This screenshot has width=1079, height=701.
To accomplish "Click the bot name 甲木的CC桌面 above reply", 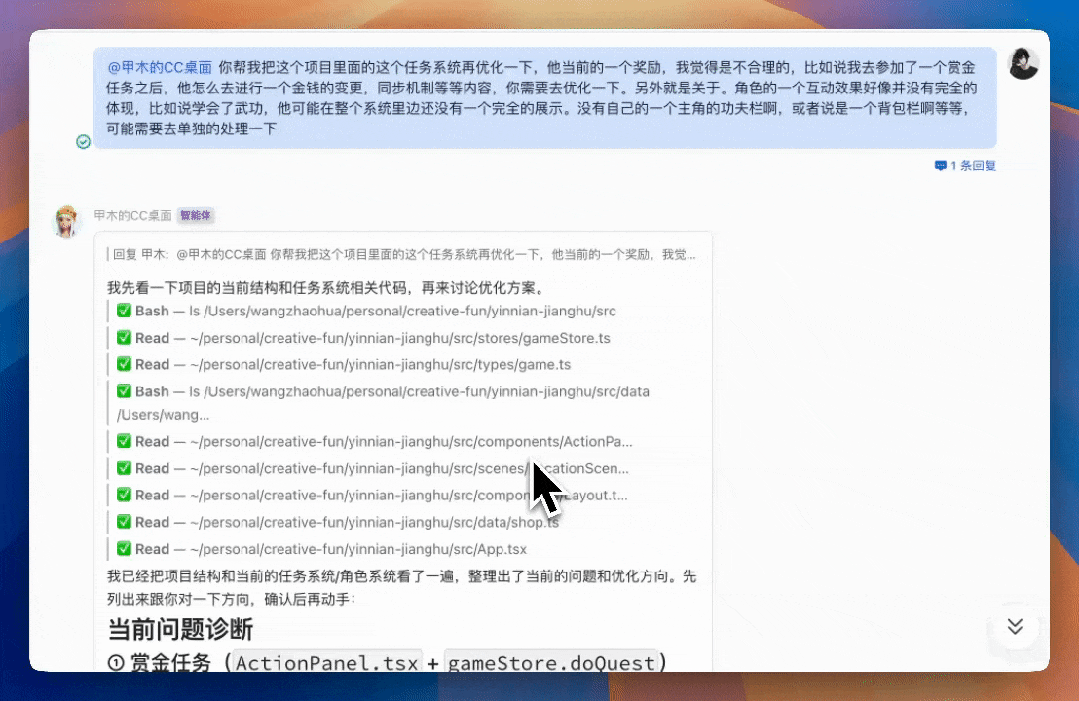I will [x=132, y=215].
